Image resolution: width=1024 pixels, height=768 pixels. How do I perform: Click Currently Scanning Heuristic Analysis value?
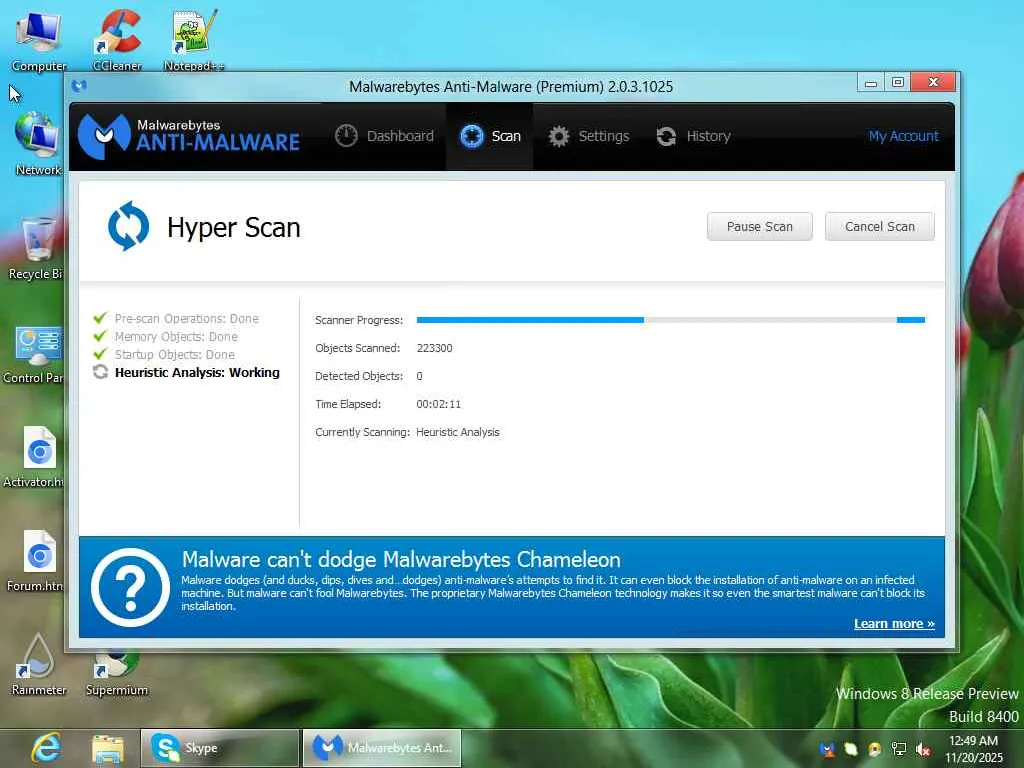coord(457,432)
